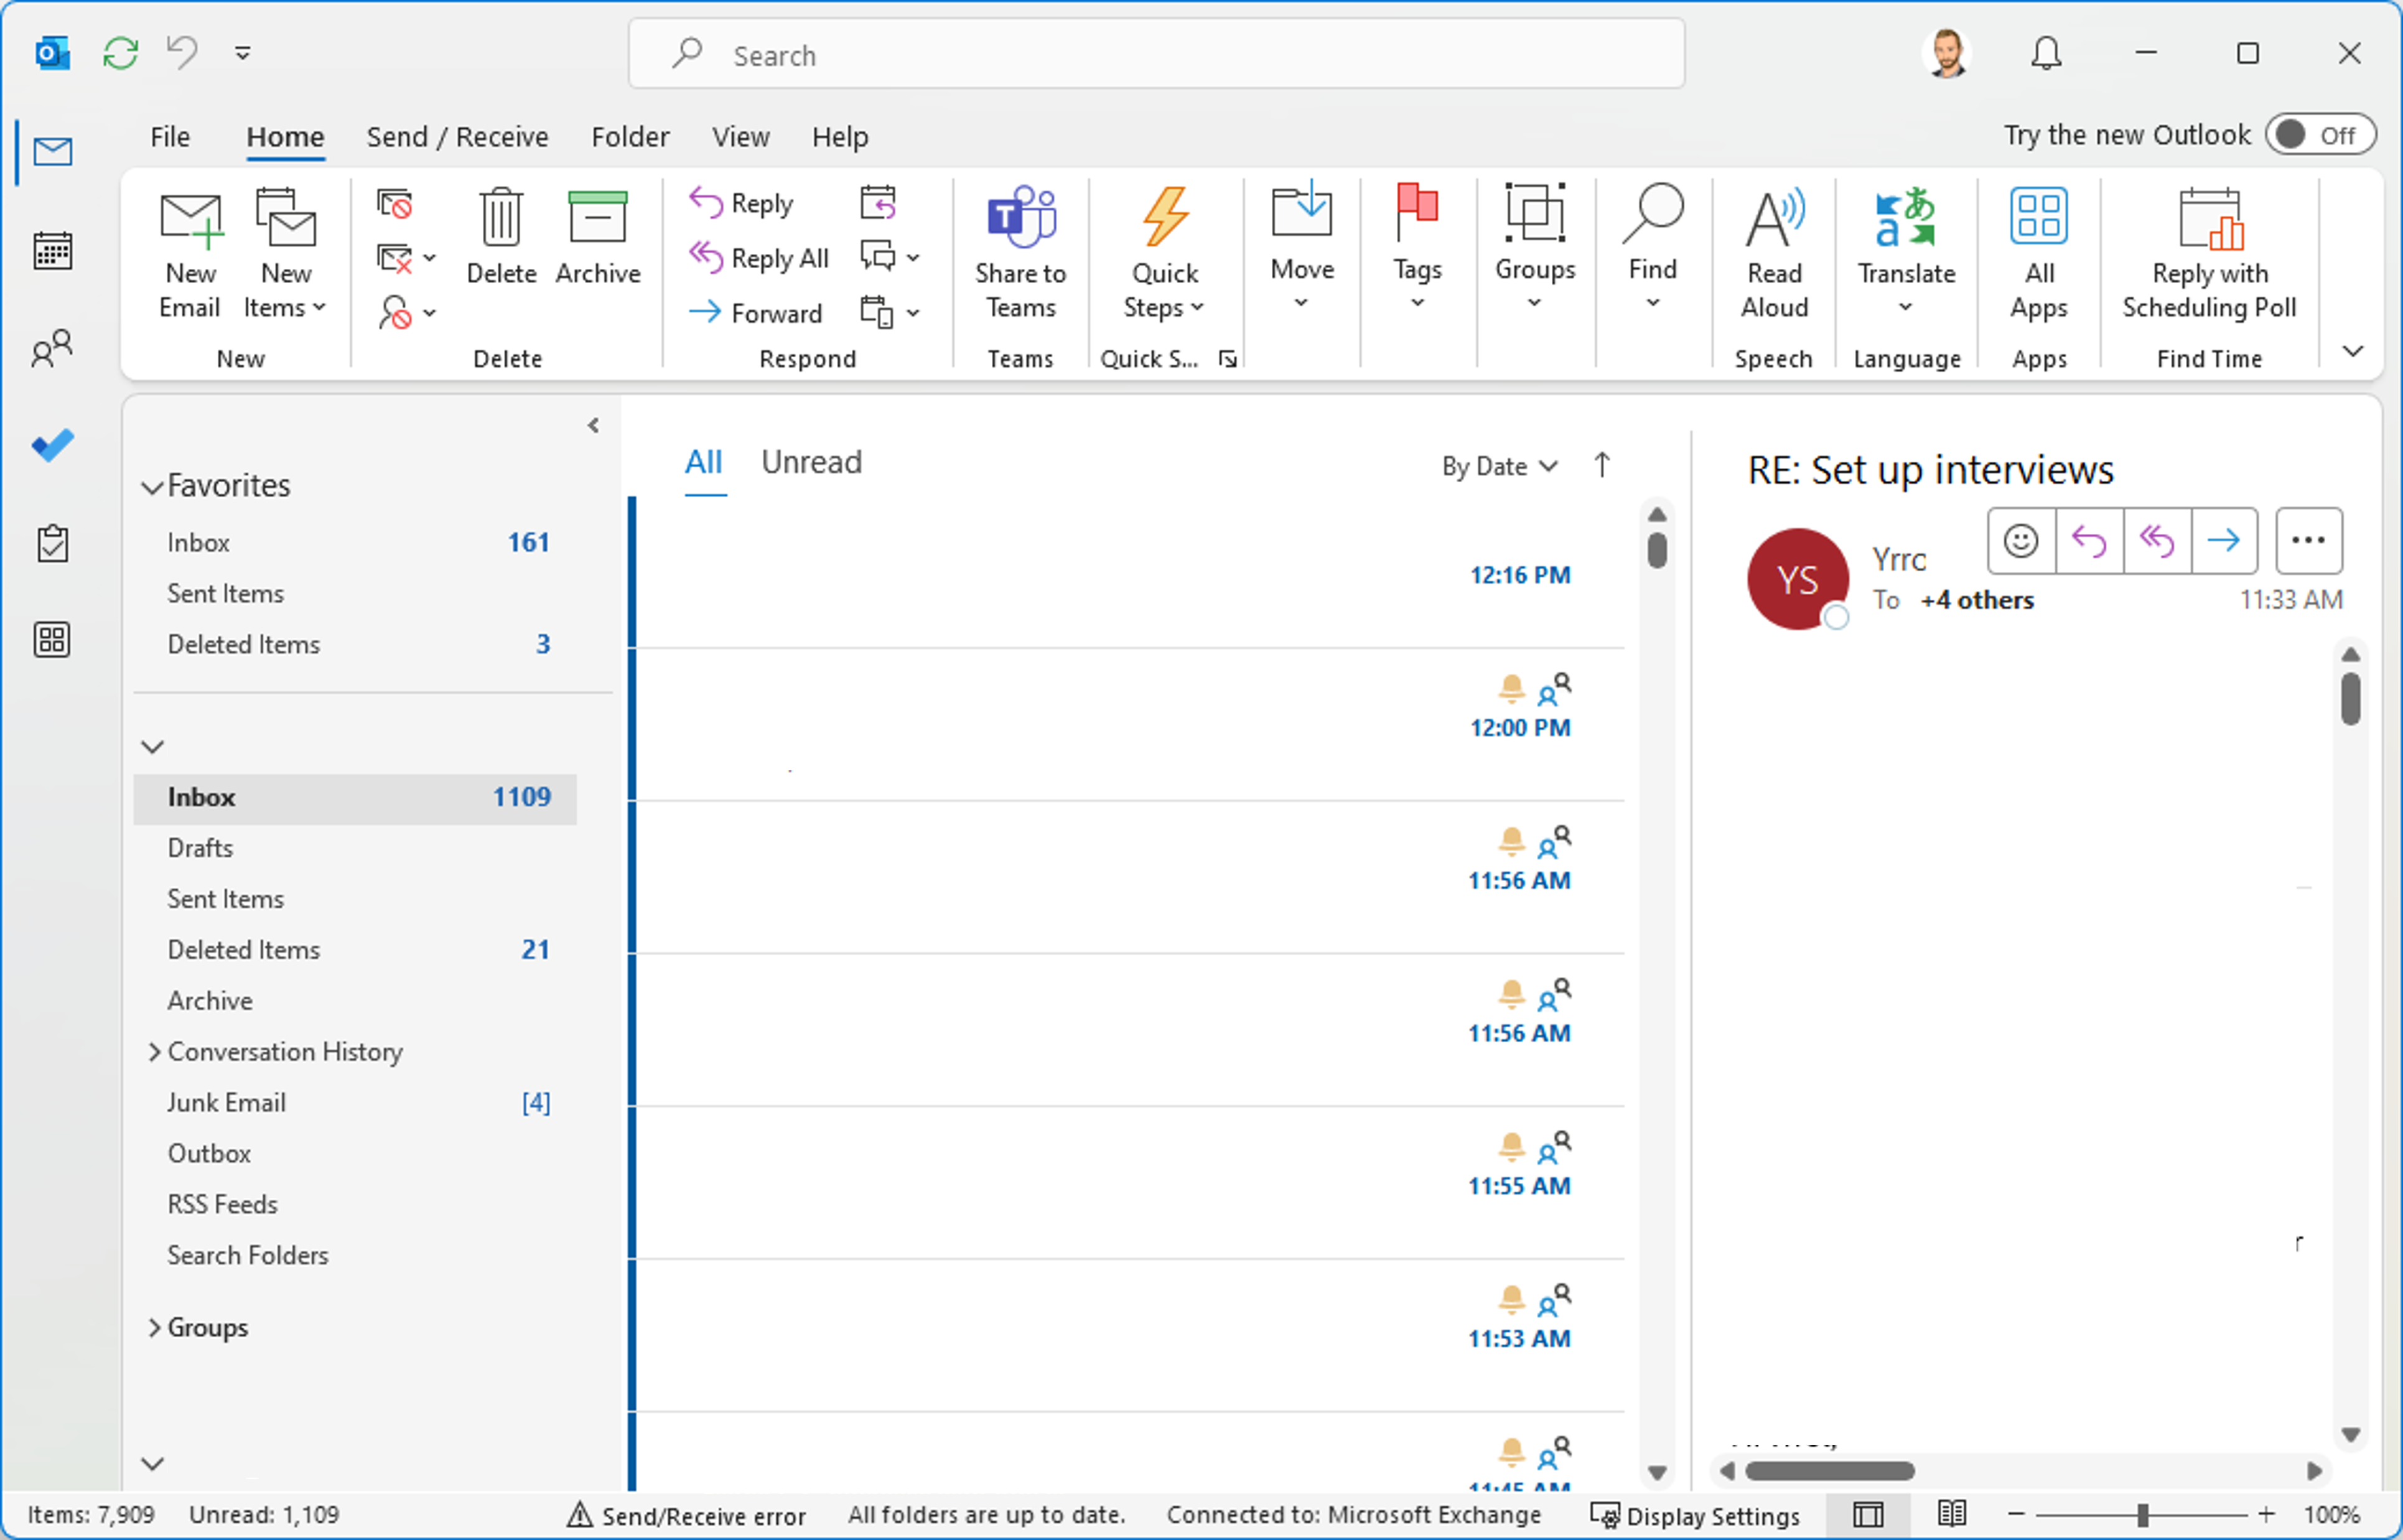Screen dimensions: 2403x1540
Task: Switch to Reading view in status bar
Action: (1952, 1514)
